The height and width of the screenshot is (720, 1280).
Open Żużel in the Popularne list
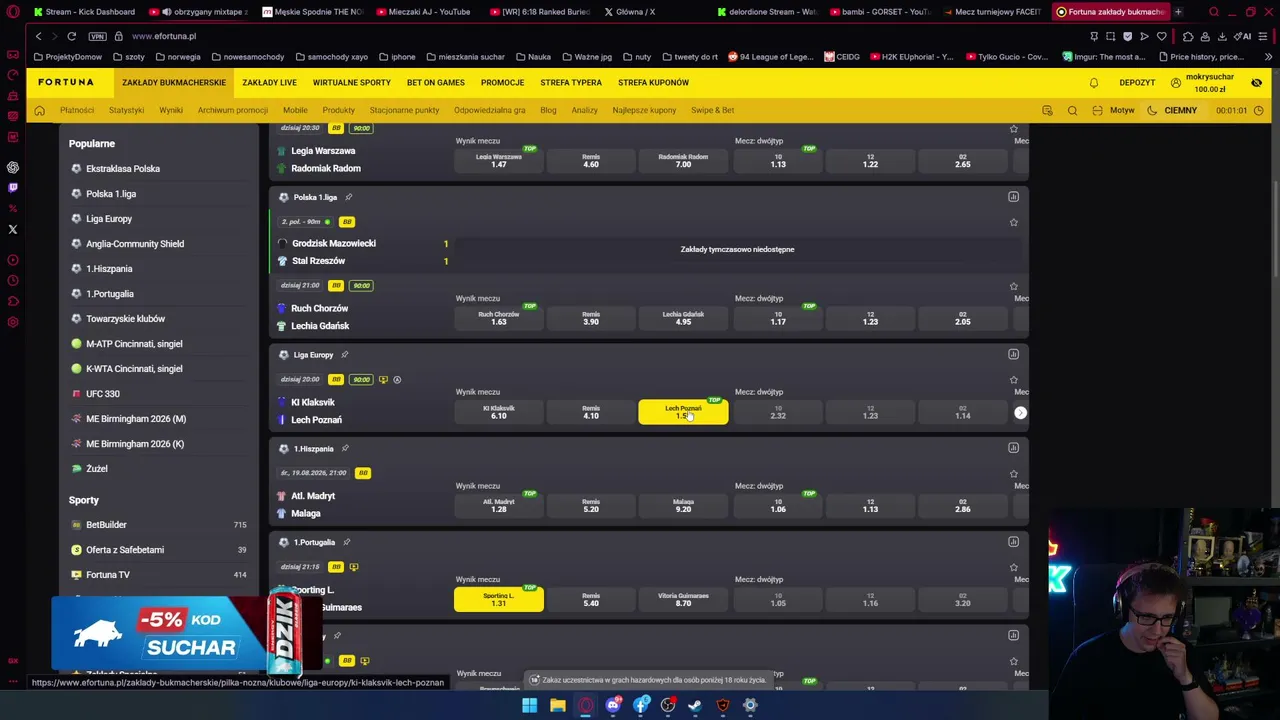point(97,469)
